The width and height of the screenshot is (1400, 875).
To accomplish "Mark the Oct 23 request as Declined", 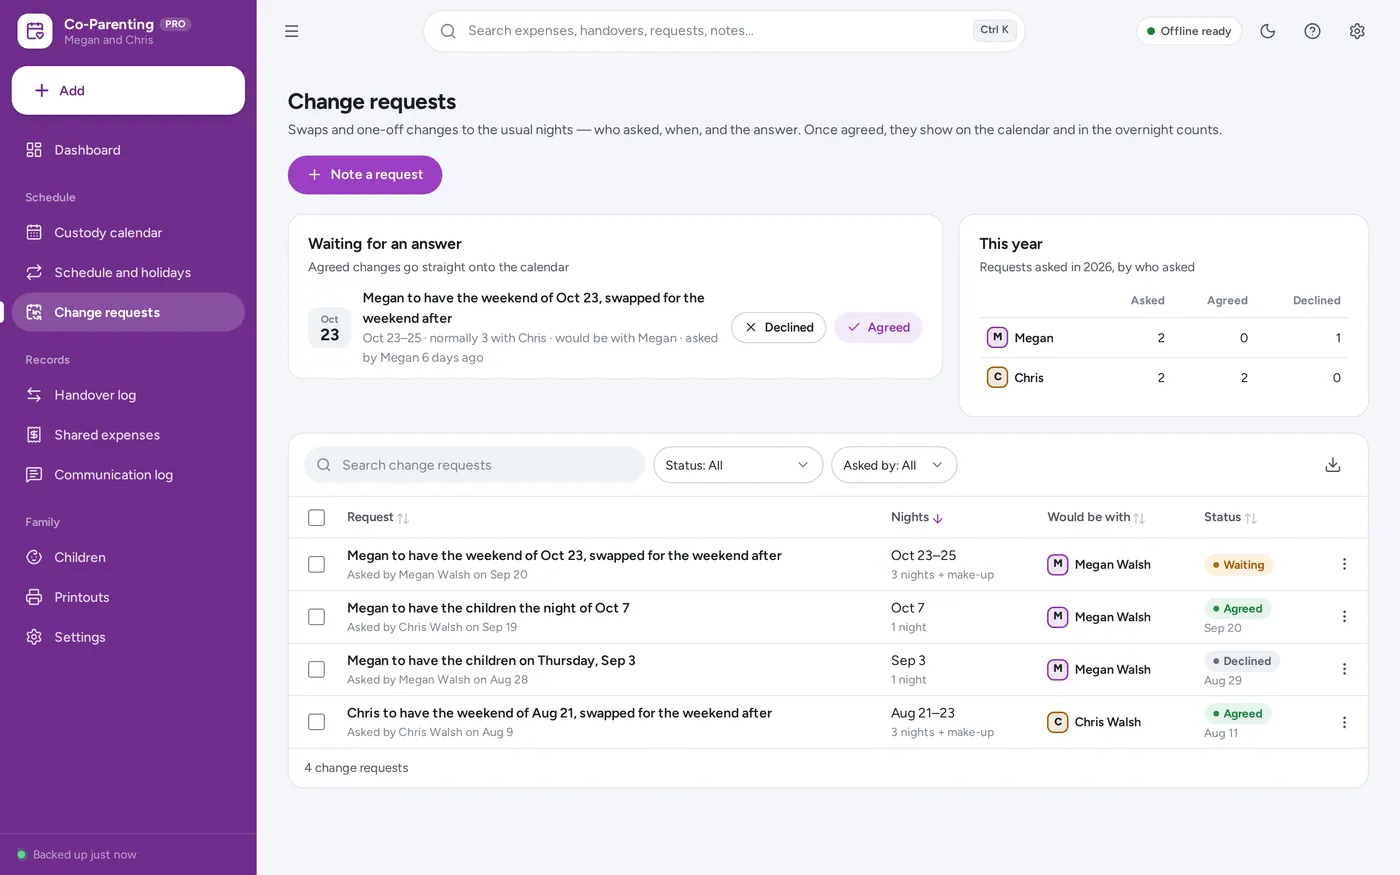I will coord(778,328).
